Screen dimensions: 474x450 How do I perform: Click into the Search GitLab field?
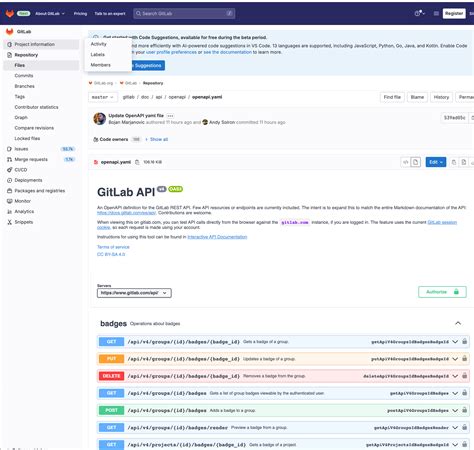(x=184, y=13)
